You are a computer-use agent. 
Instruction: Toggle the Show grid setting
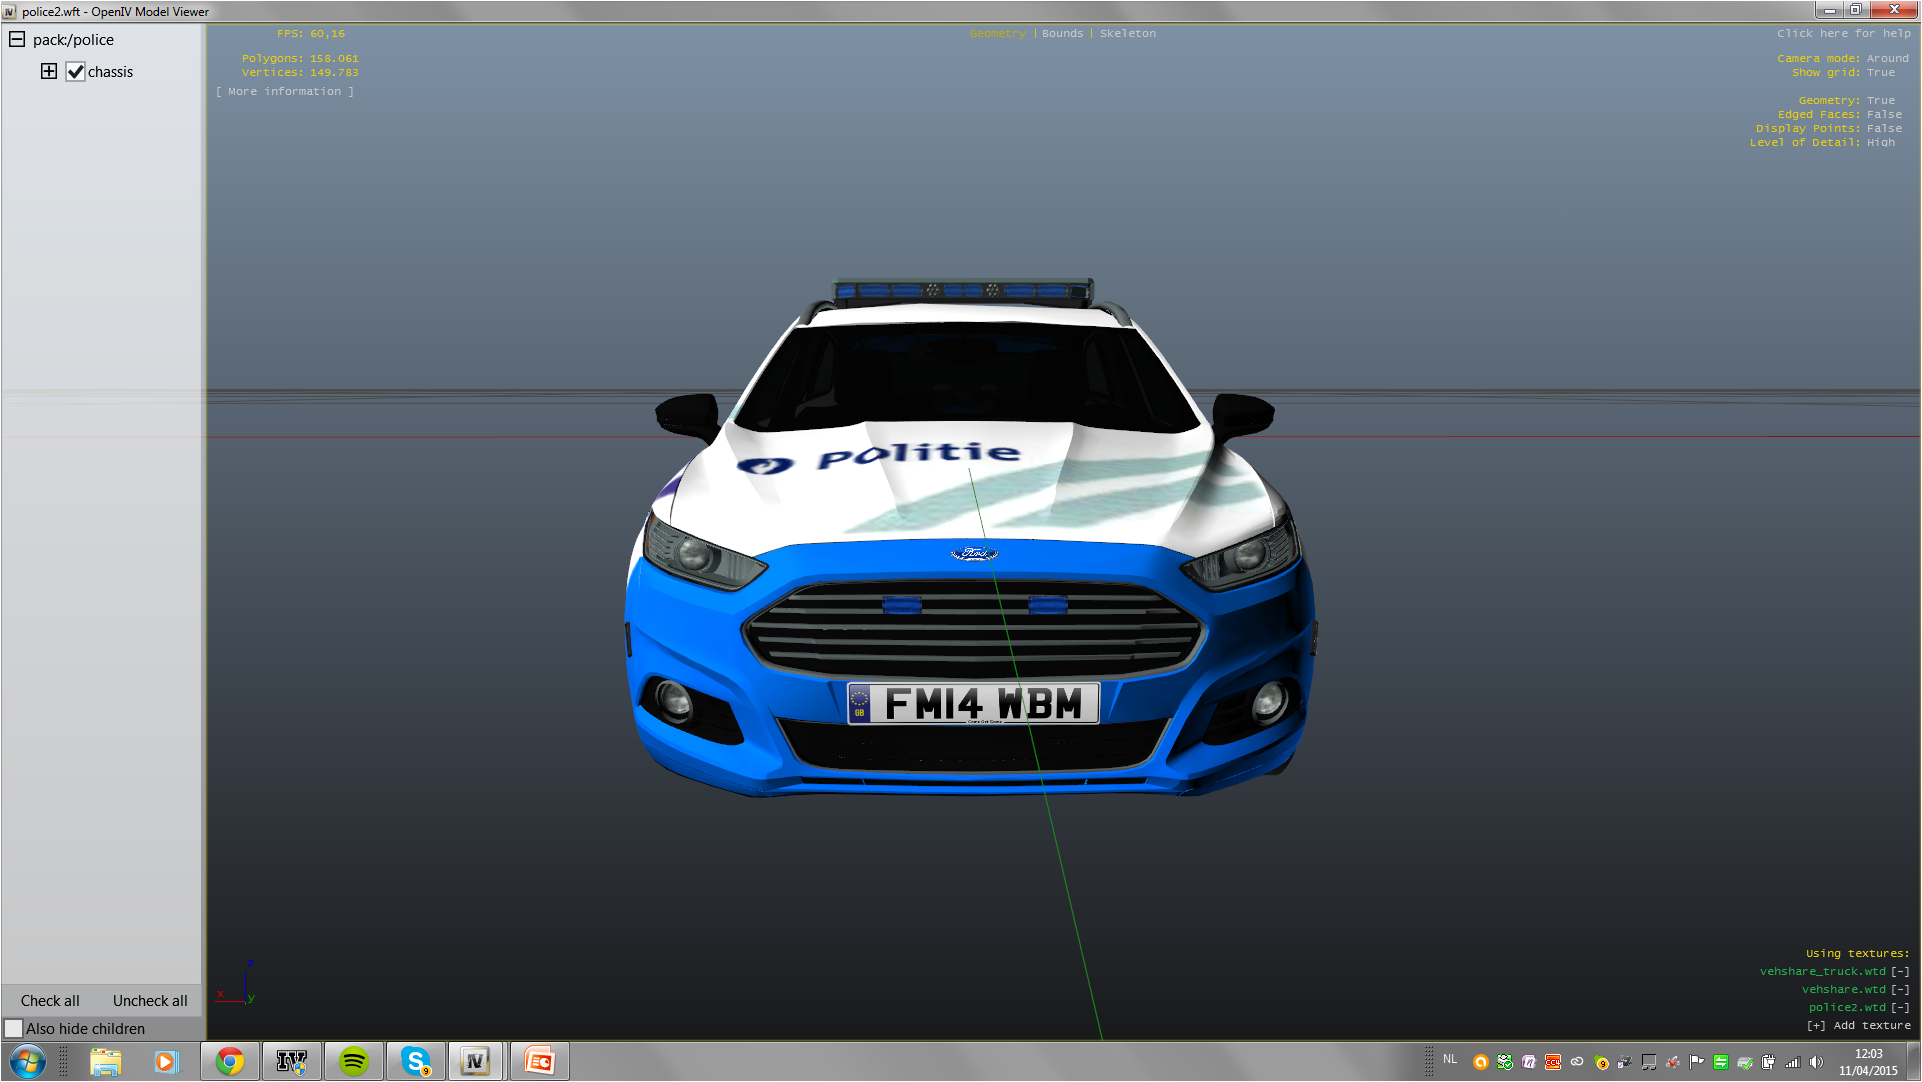[1843, 73]
